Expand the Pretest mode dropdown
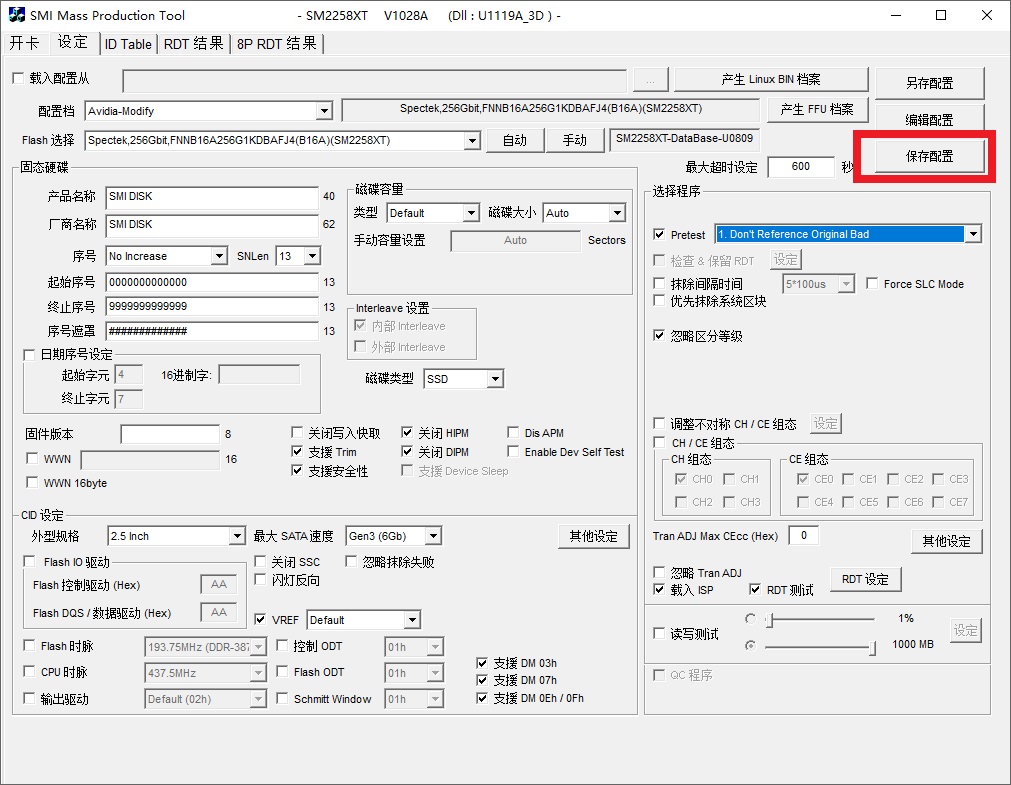This screenshot has height=785, width=1011. 972,234
